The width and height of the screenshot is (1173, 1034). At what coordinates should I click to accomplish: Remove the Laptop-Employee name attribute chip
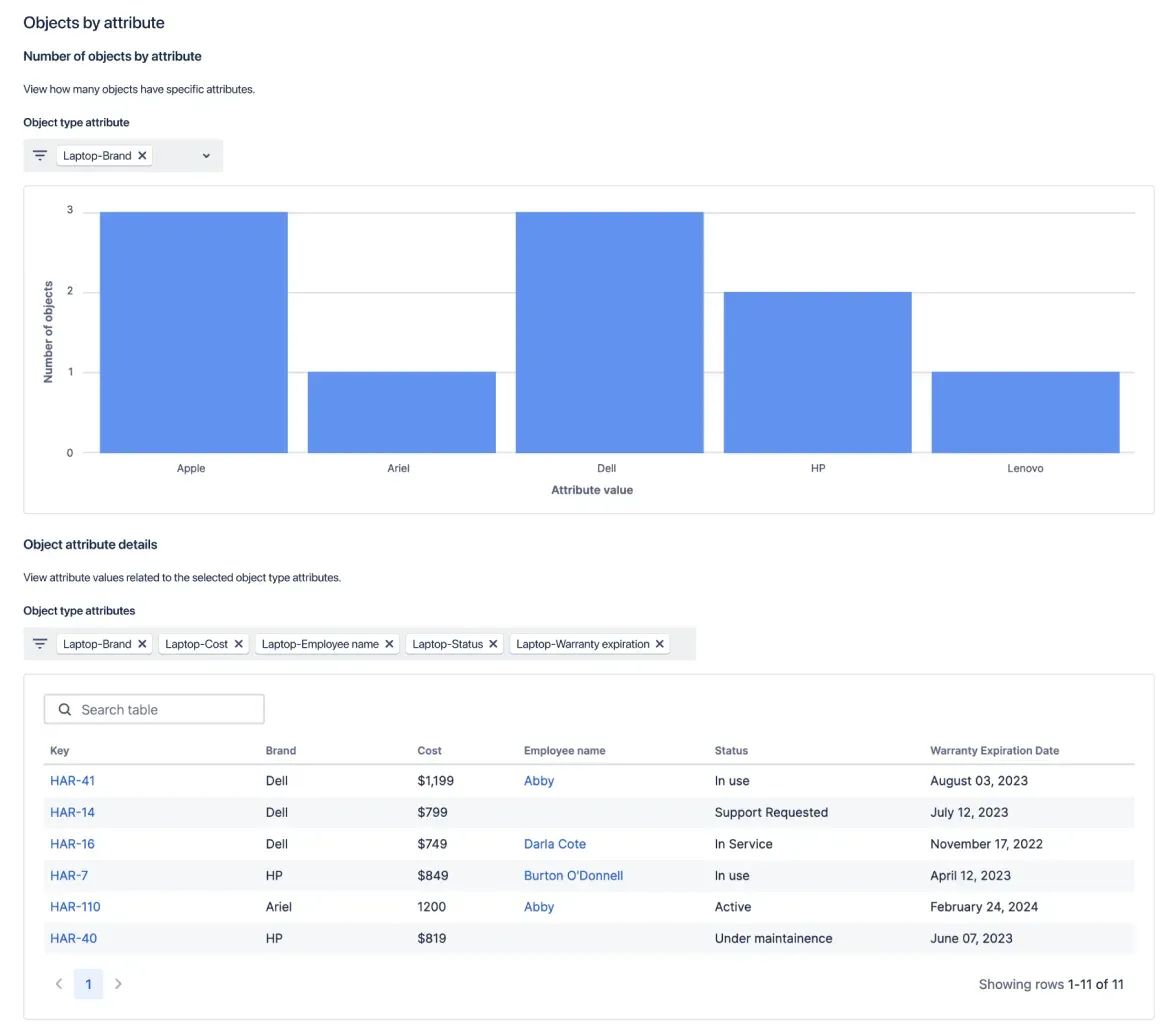point(390,643)
